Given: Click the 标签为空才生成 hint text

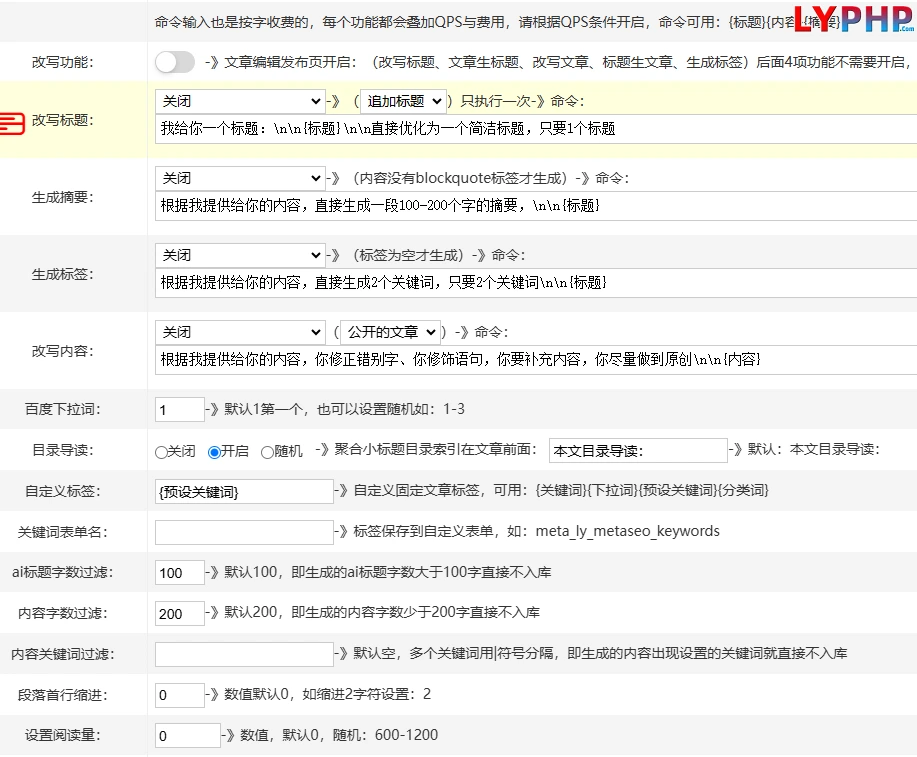Looking at the screenshot, I should (x=409, y=255).
